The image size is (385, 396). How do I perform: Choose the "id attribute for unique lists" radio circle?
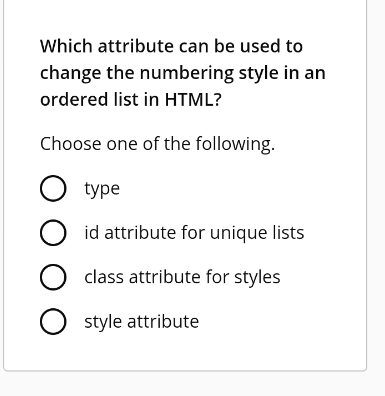coord(53,233)
